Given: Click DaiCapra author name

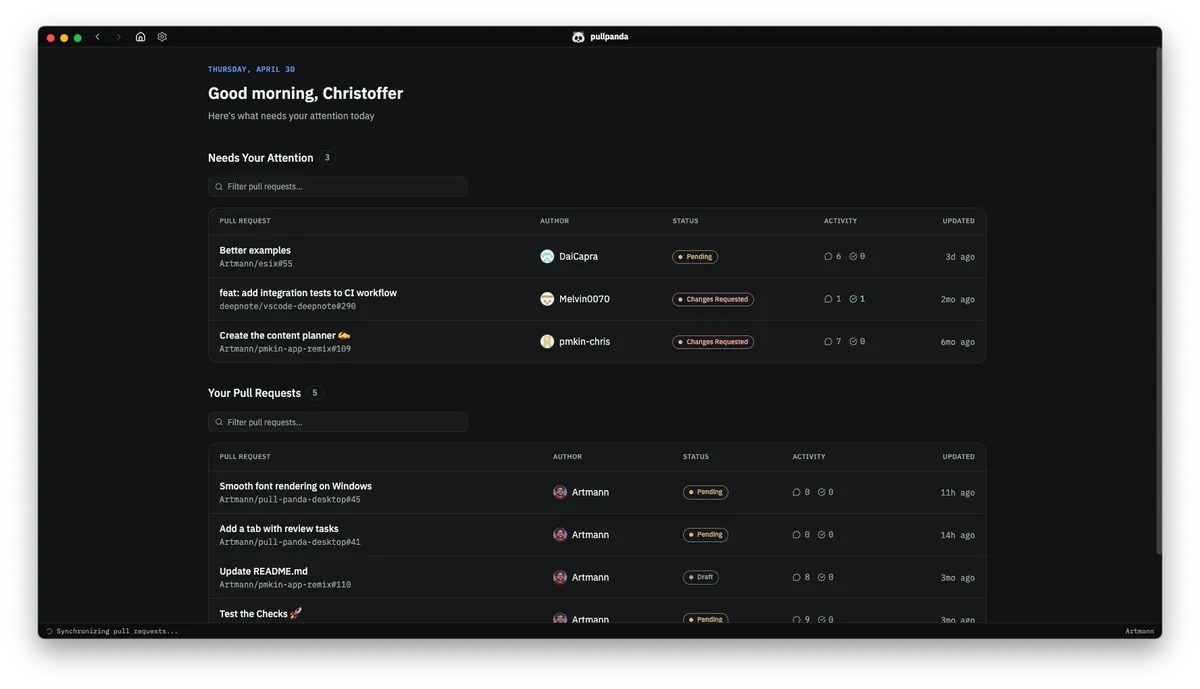Looking at the screenshot, I should point(578,257).
